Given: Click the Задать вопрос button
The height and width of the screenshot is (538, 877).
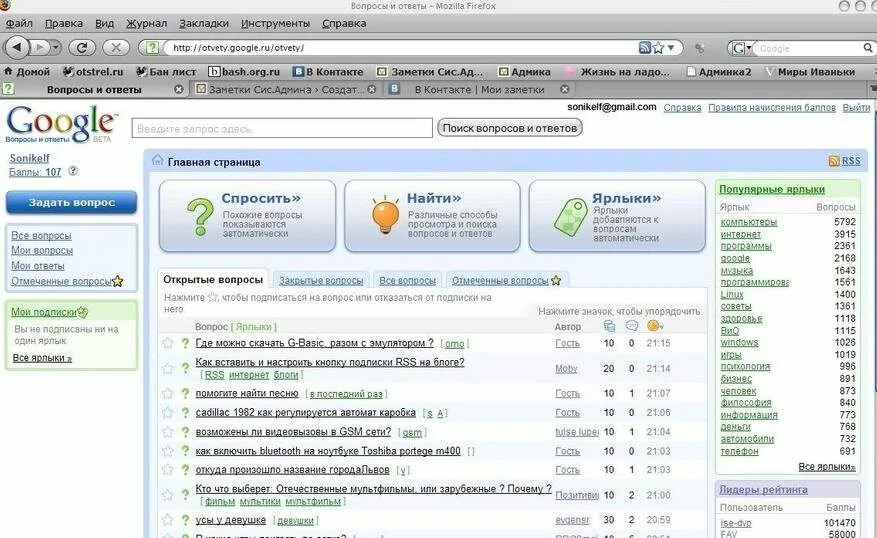Looking at the screenshot, I should (72, 202).
